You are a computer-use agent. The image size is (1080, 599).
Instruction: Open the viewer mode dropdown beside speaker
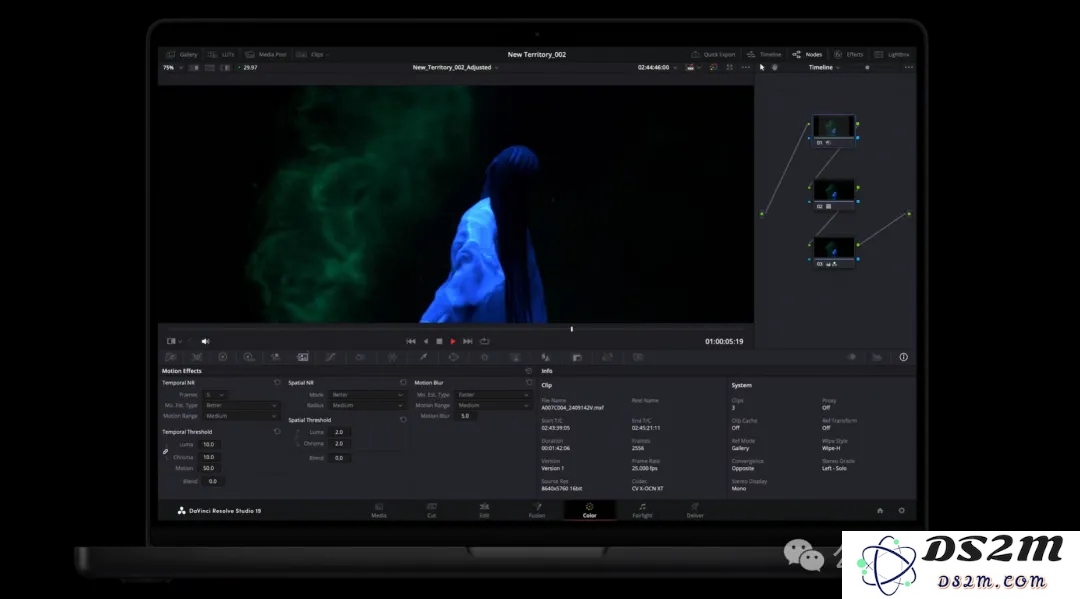[174, 341]
